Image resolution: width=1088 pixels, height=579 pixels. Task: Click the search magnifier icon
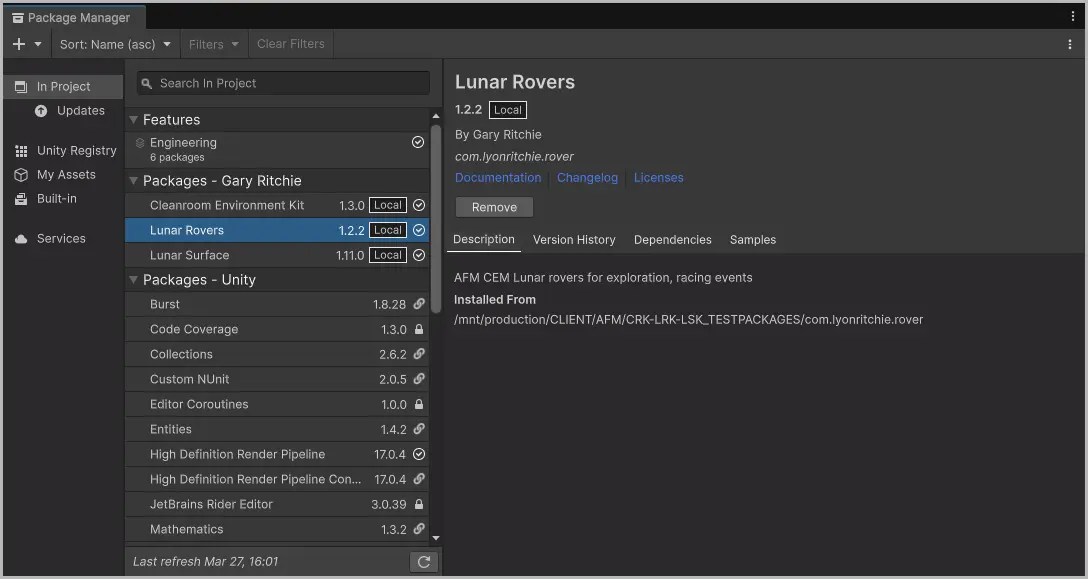[x=147, y=83]
